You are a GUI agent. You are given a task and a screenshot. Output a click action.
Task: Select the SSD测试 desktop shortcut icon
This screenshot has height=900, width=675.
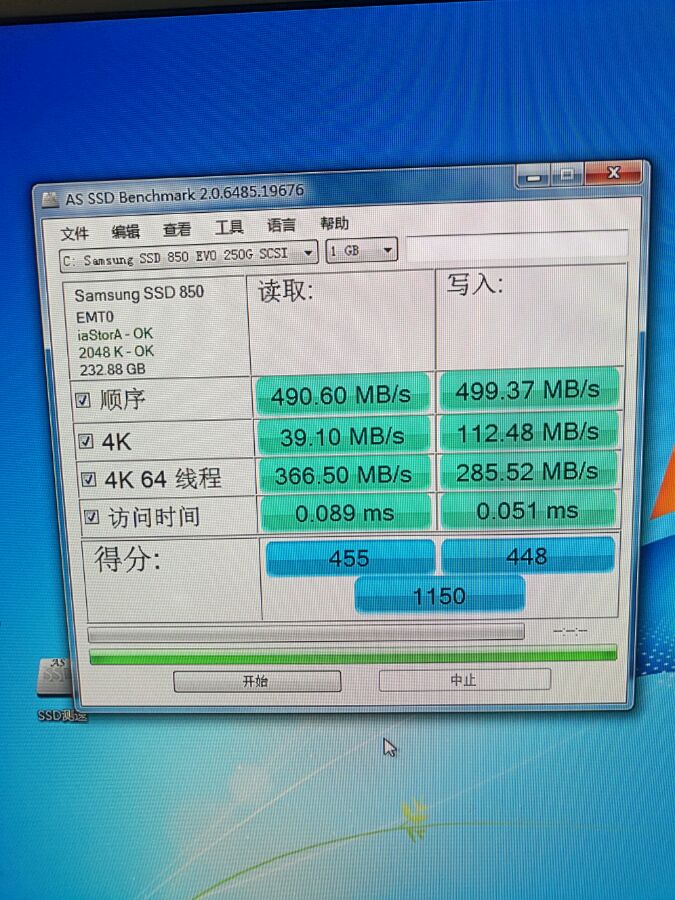click(56, 689)
